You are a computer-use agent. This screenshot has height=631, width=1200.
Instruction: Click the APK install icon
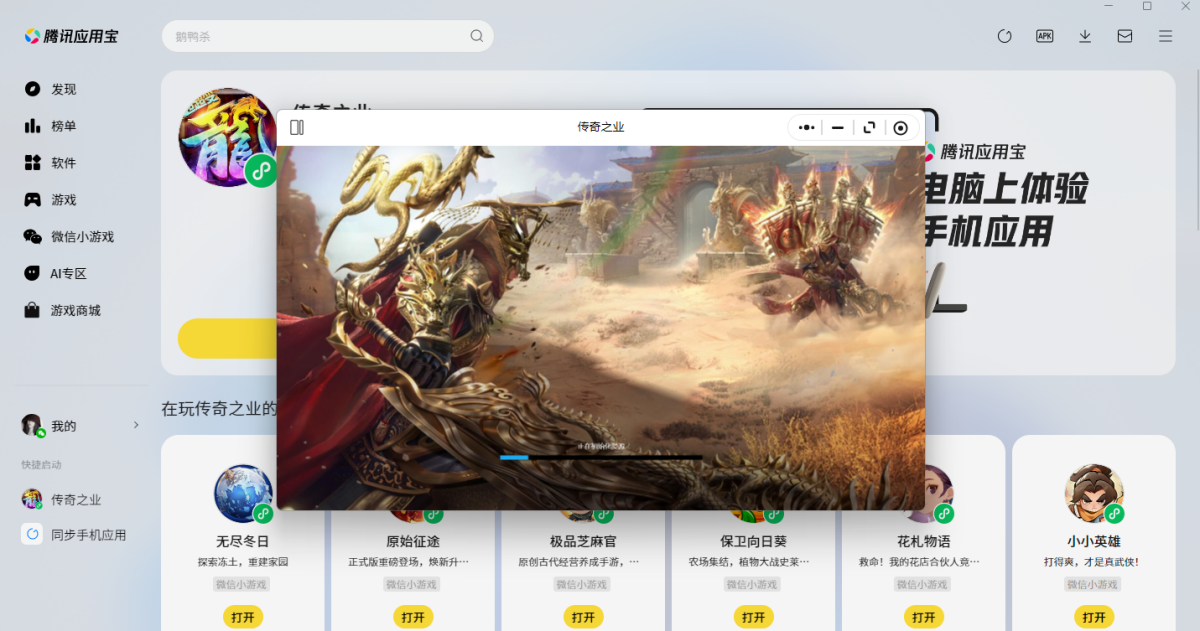tap(1045, 36)
